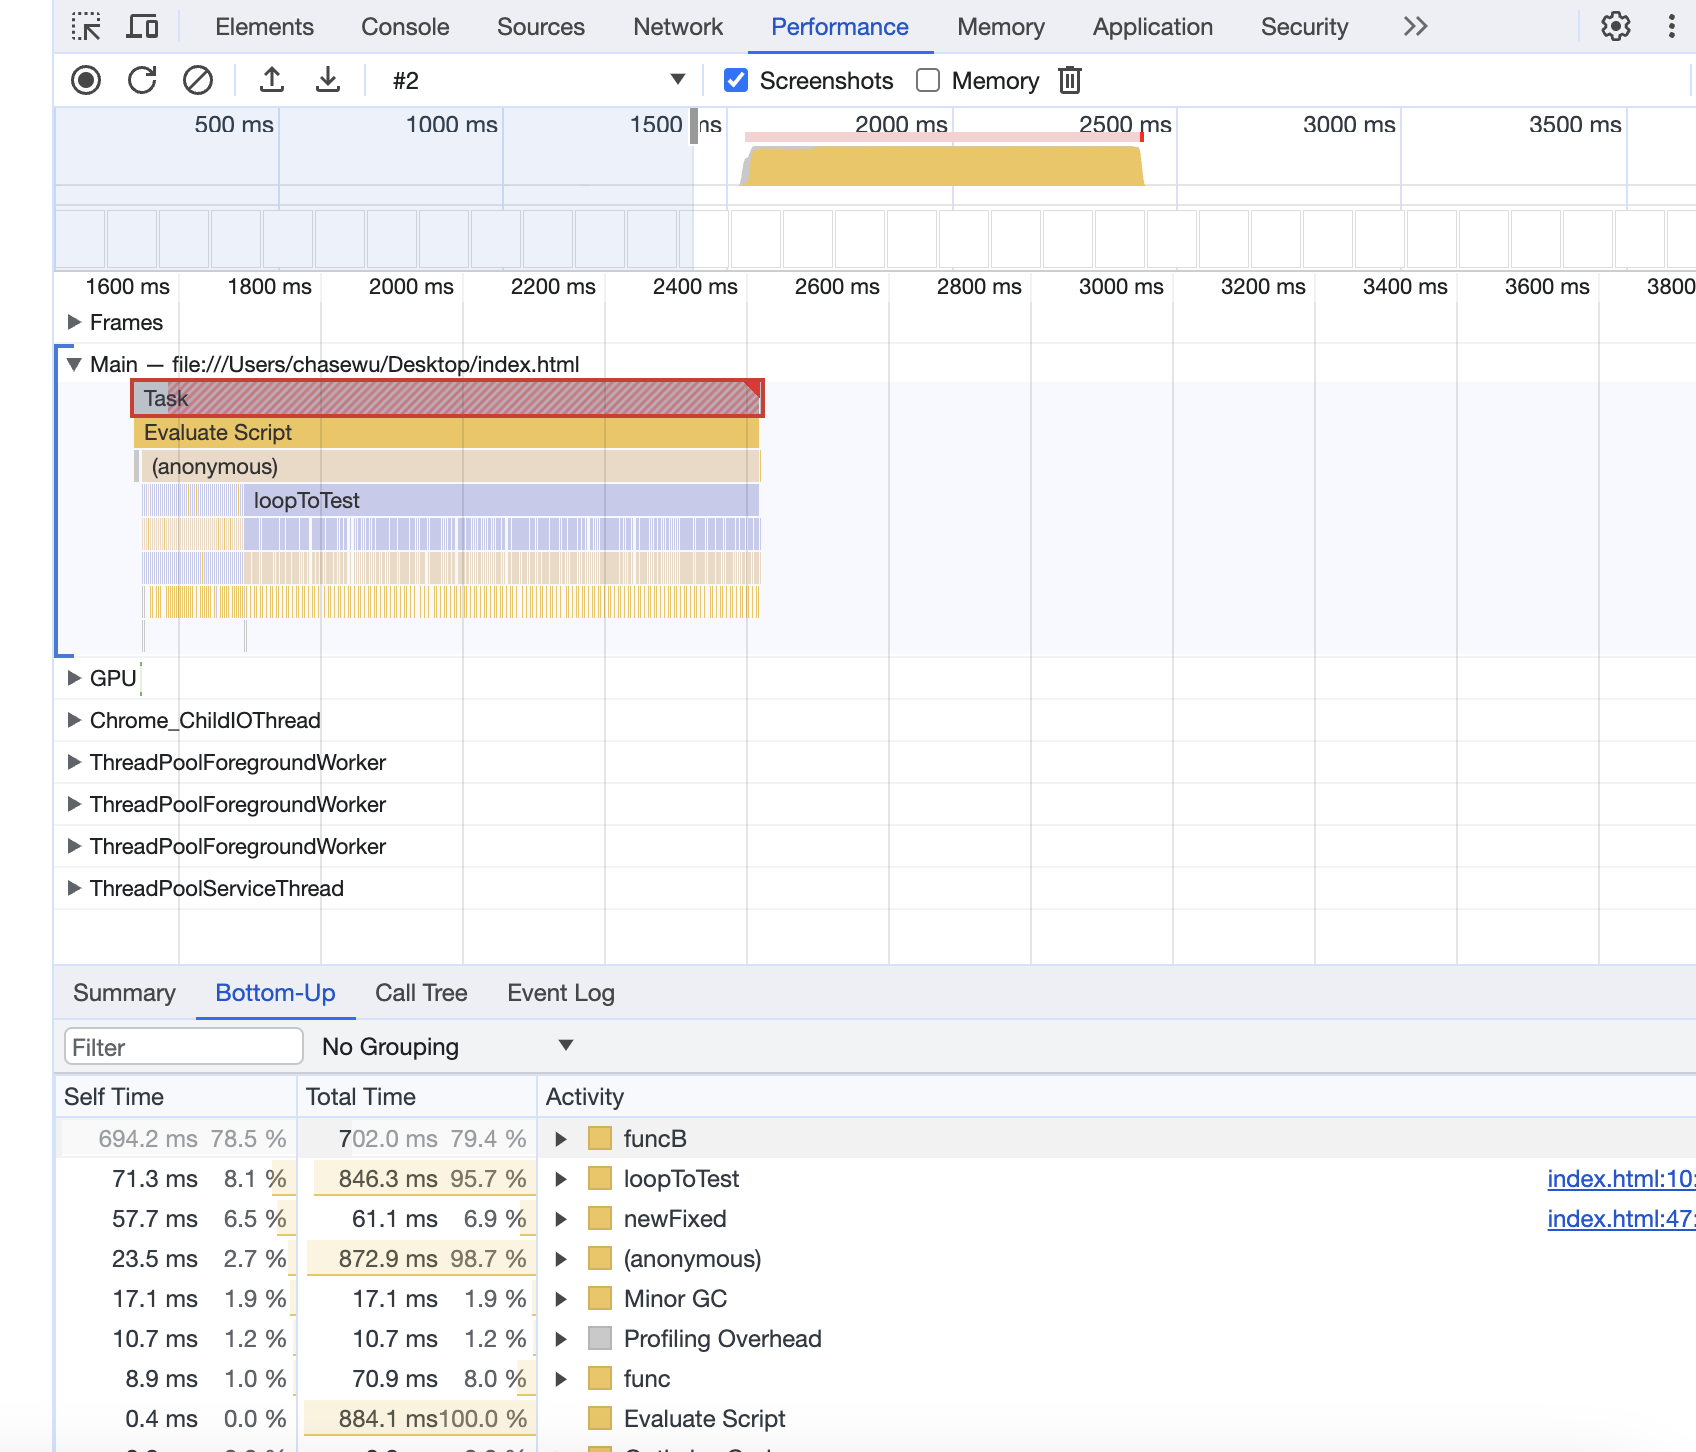Select the Bottom-Up tab
Image resolution: width=1696 pixels, height=1452 pixels.
tap(275, 993)
